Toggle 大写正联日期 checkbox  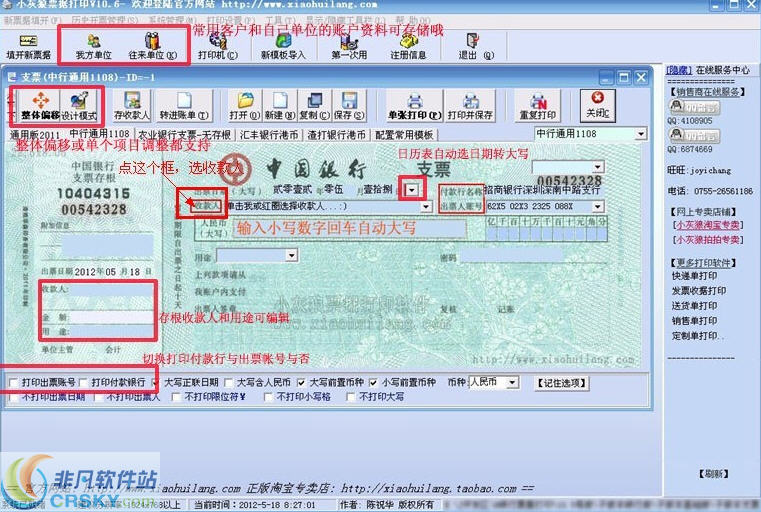(155, 383)
